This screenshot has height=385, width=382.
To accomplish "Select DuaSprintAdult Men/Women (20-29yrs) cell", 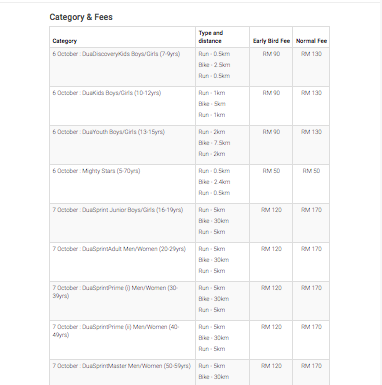I will point(122,262).
